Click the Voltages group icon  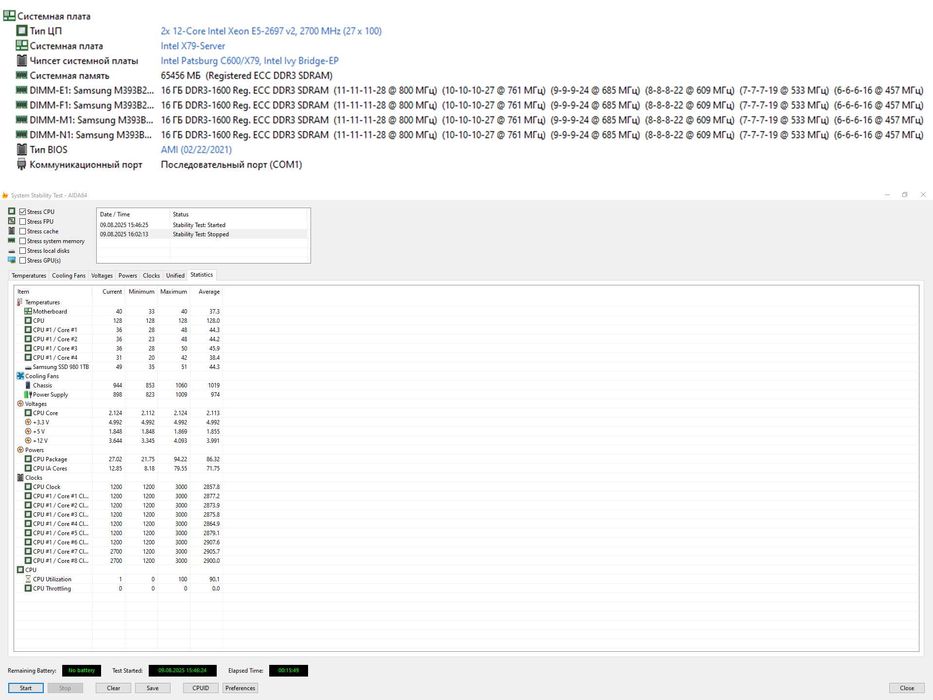coord(20,404)
